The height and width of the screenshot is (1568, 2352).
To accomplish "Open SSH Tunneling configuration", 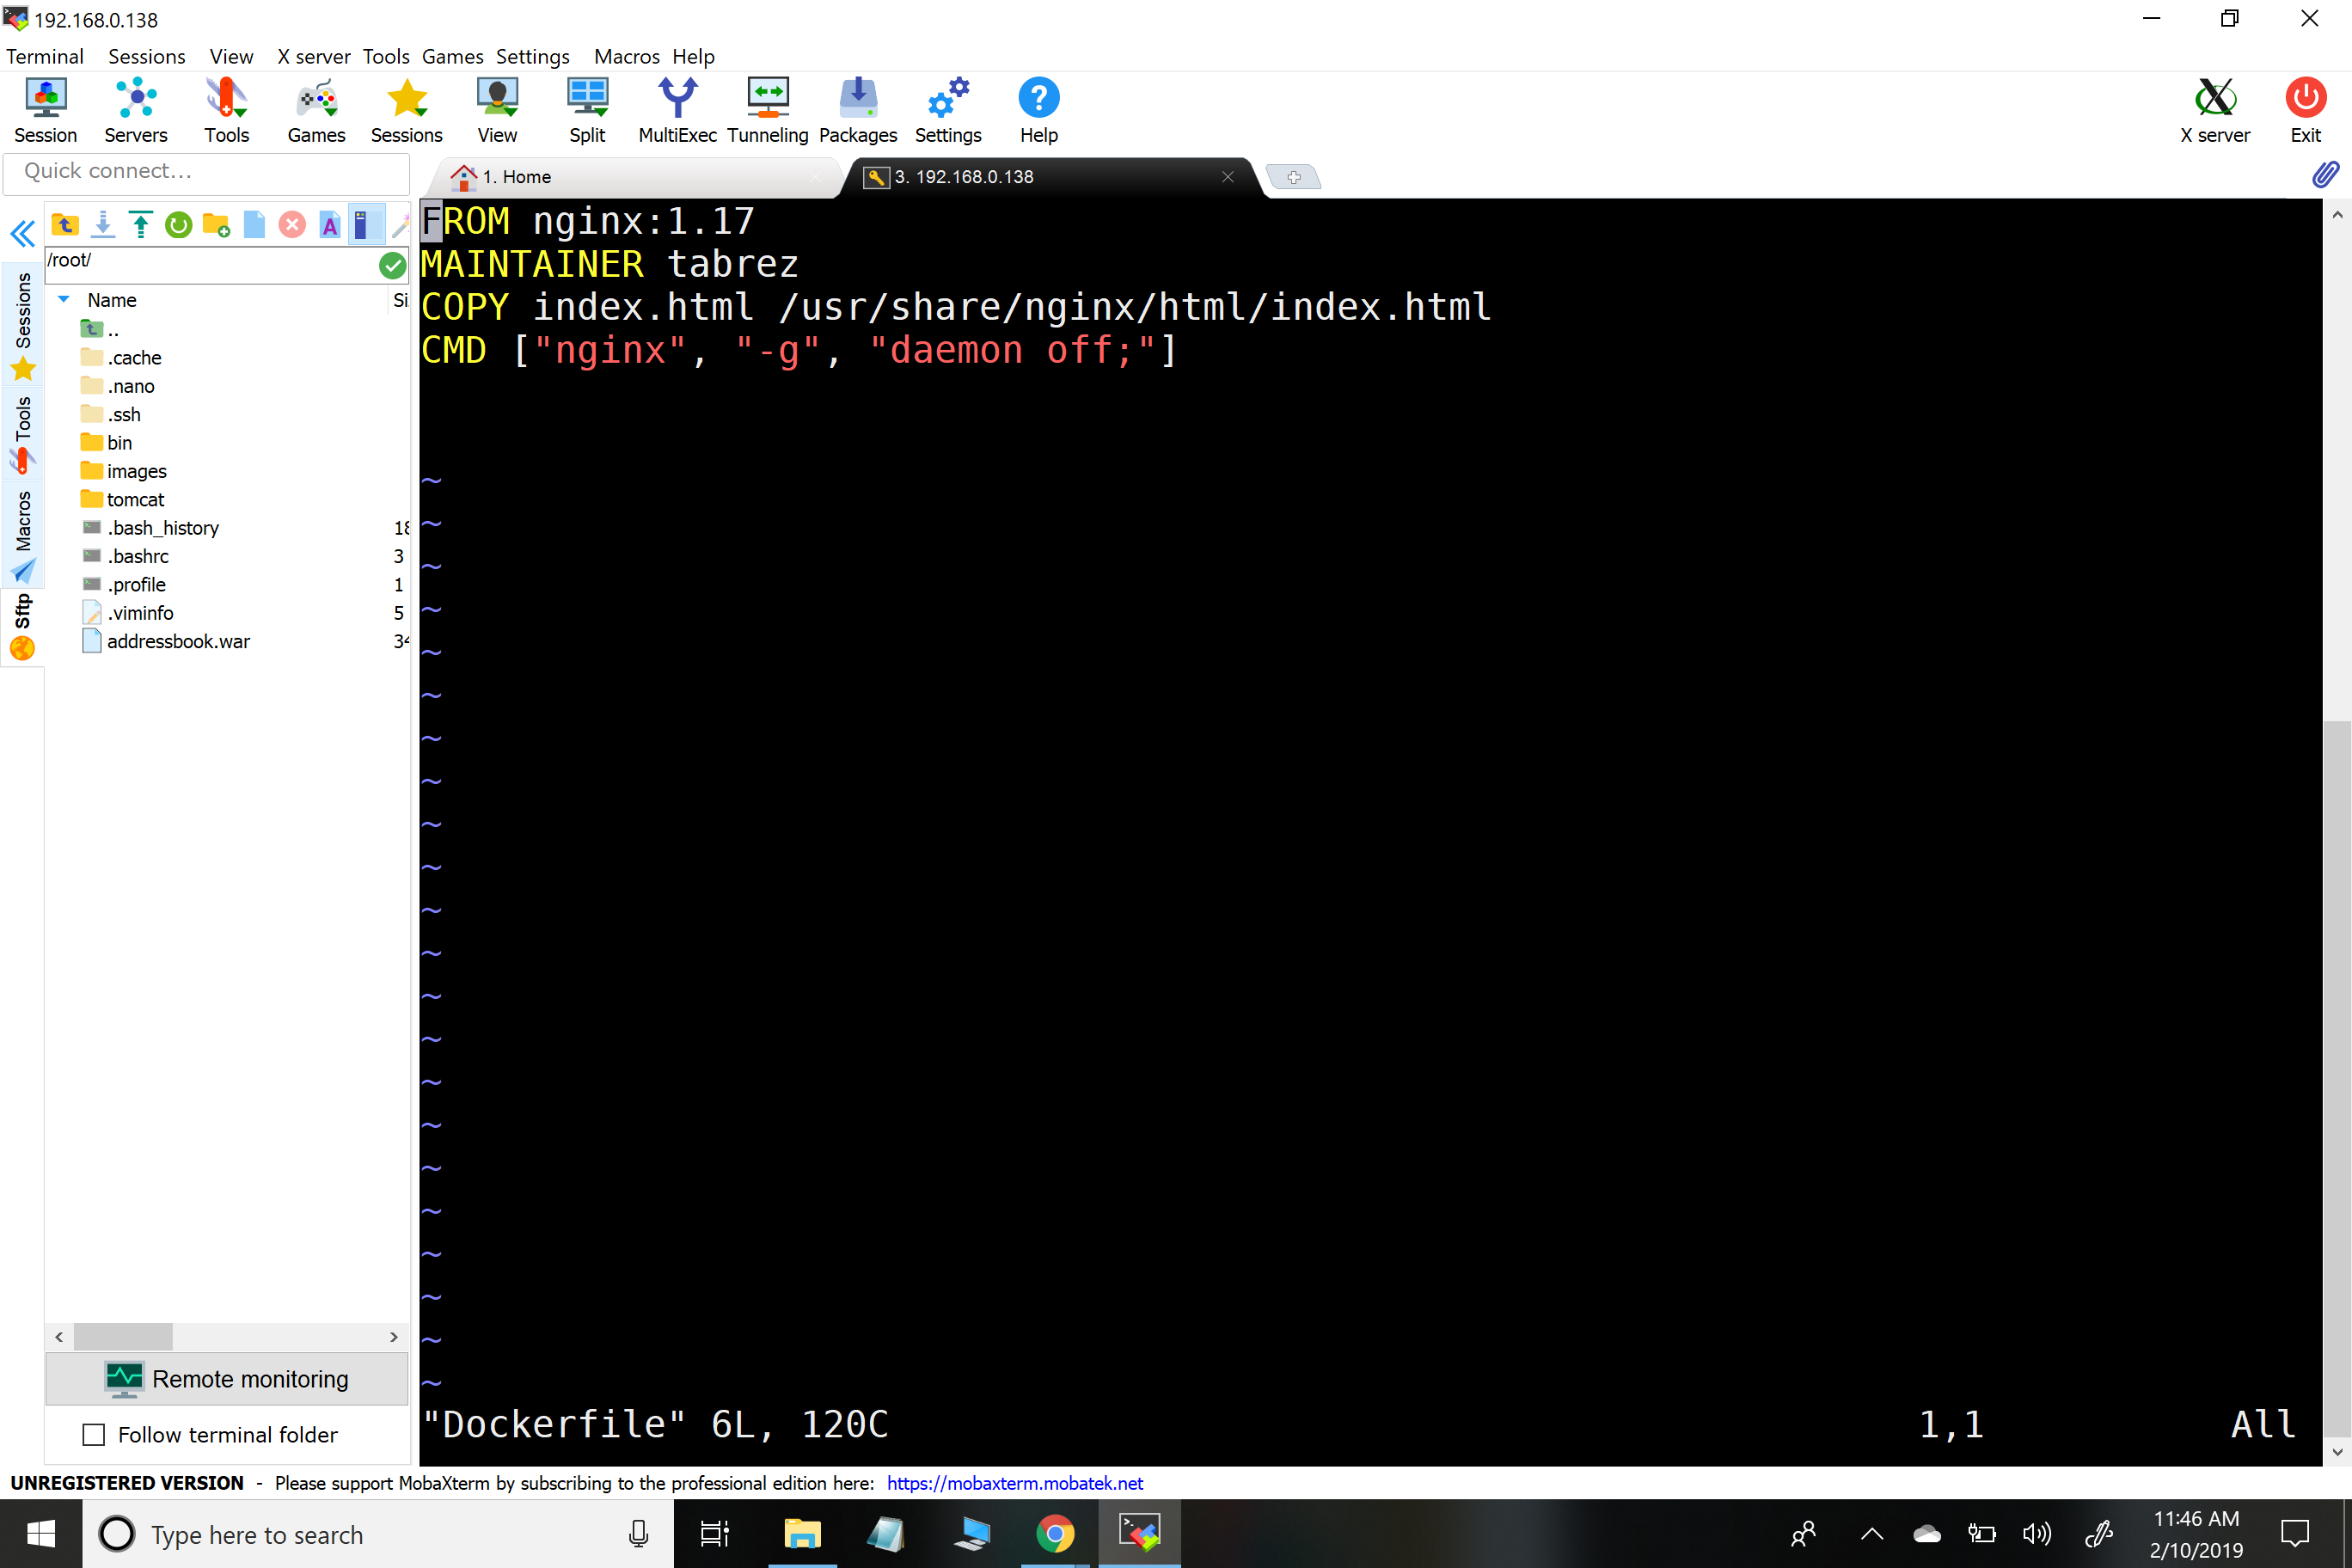I will pos(767,108).
